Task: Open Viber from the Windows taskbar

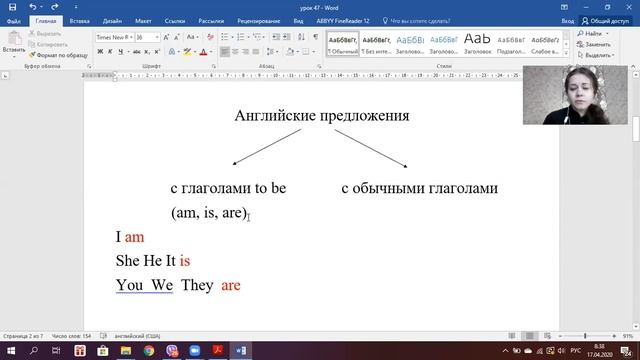Action: (172, 351)
